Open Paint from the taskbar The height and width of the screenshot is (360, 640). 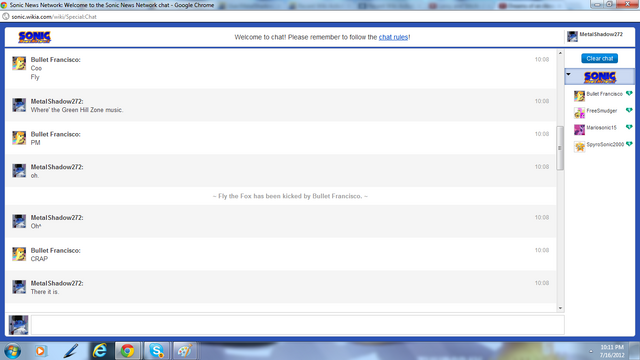(184, 351)
